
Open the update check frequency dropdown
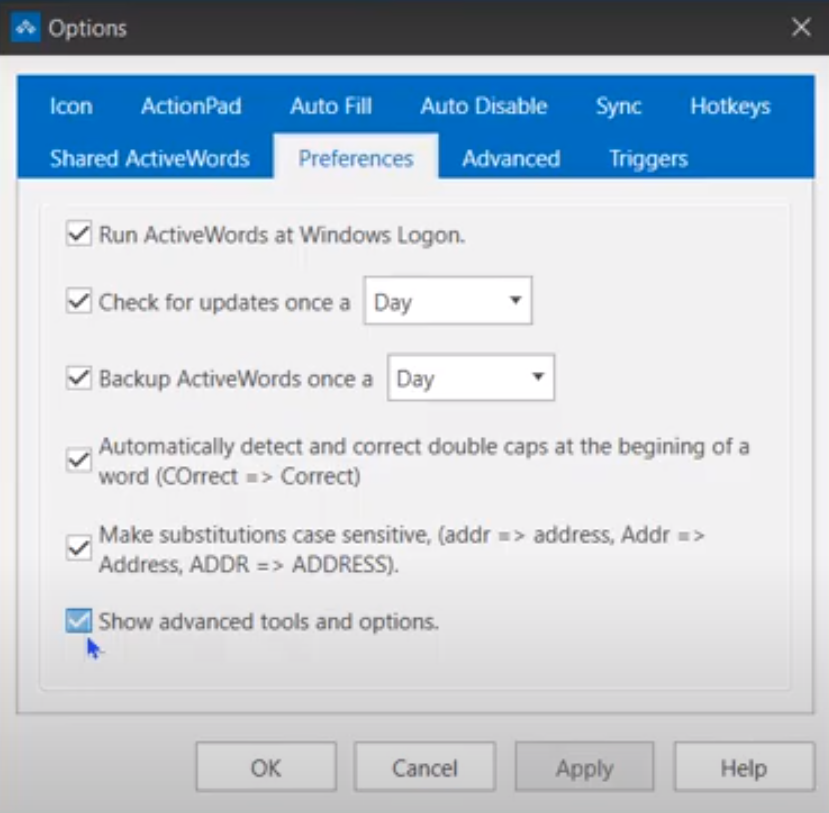pos(448,301)
